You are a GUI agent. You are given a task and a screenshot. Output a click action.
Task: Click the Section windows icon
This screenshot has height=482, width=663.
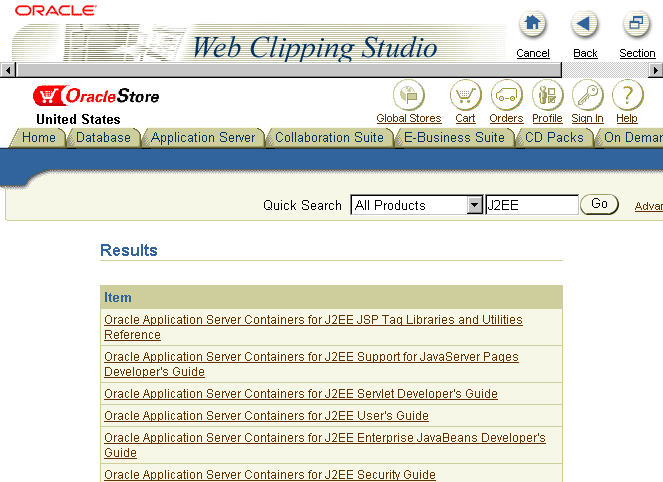[636, 24]
